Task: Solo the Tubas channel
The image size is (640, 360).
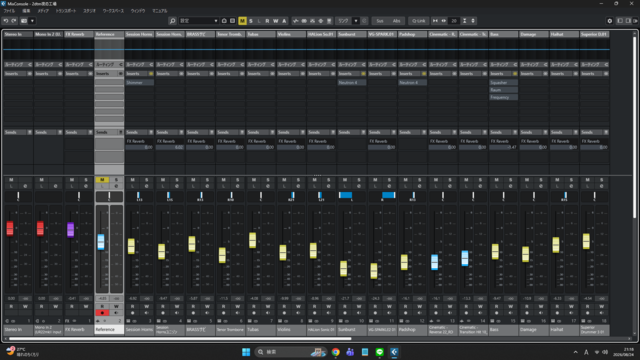Action: point(268,180)
